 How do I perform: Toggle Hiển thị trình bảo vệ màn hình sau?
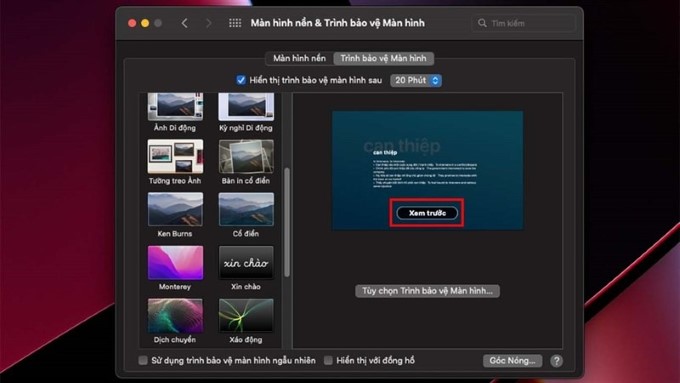[241, 80]
